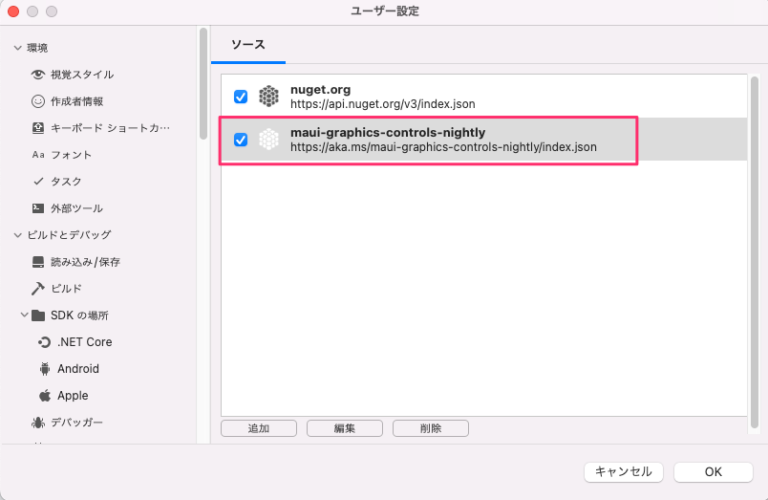
Task: Click the 編集 button
Action: (344, 429)
